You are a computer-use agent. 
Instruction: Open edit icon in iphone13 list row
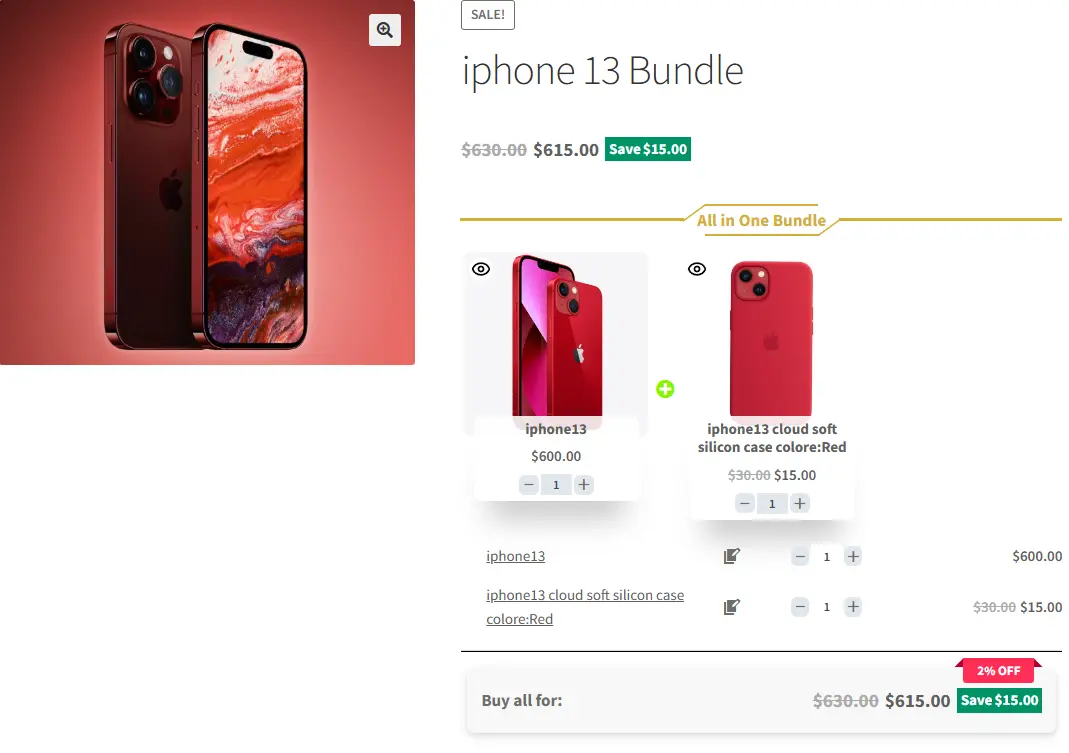pos(732,556)
